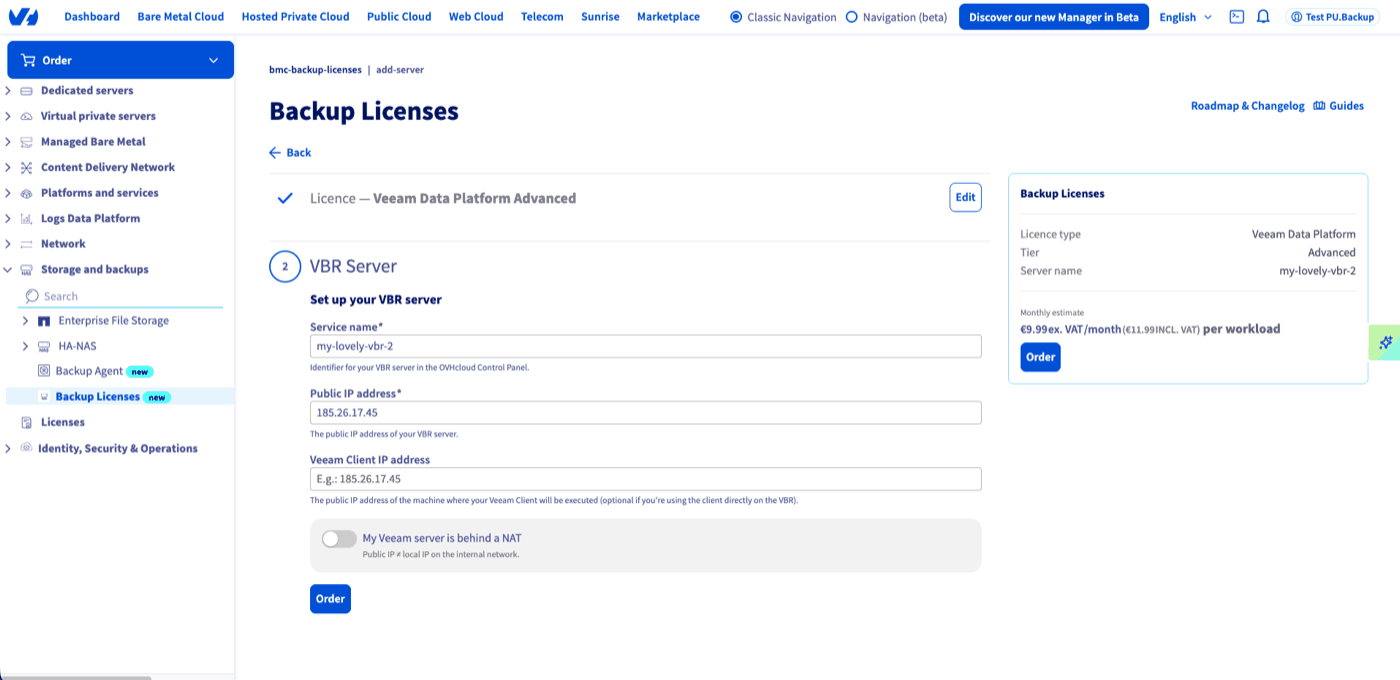Expand the Managed Bare Metal chevron
1400x680 pixels.
pyautogui.click(x=9, y=142)
